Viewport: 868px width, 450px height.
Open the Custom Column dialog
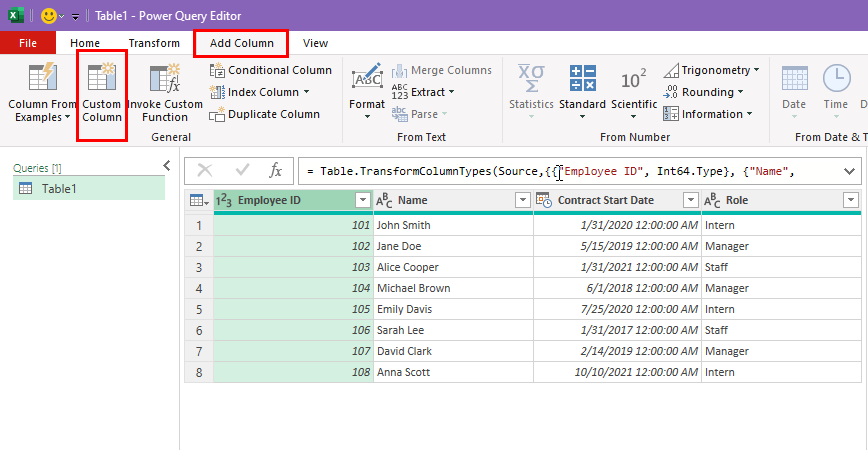click(x=102, y=94)
